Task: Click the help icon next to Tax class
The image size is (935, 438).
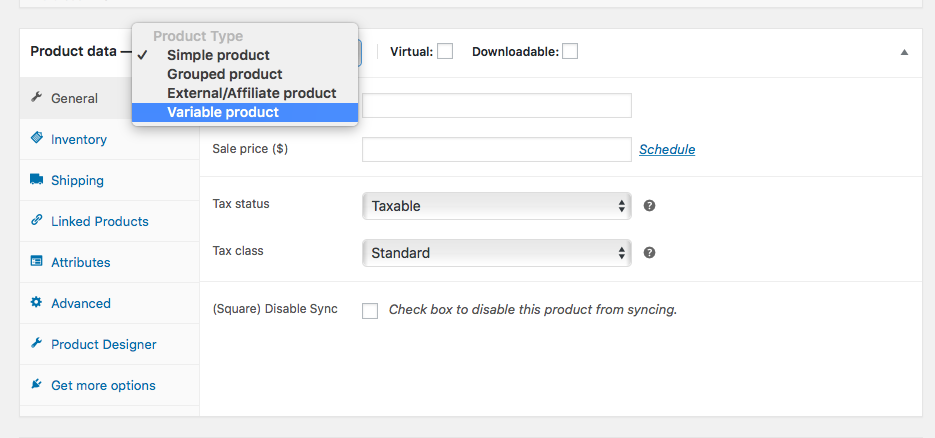Action: (x=649, y=253)
